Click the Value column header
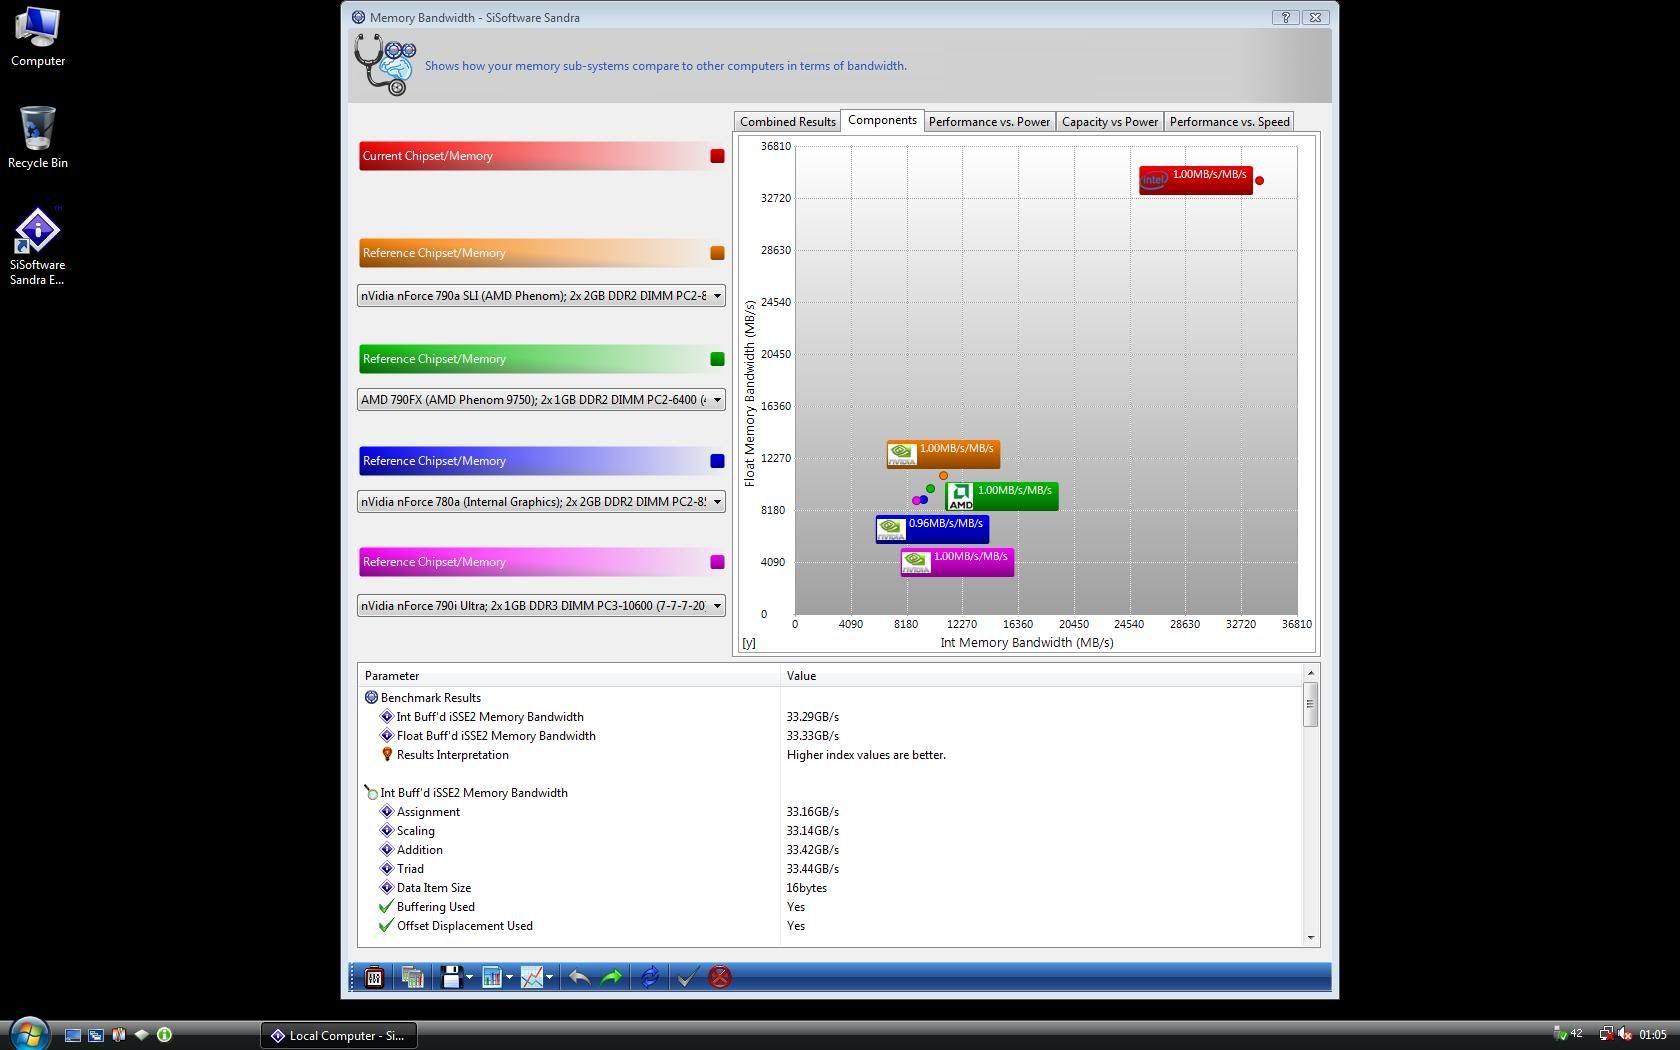The image size is (1680, 1050). pyautogui.click(x=1040, y=676)
